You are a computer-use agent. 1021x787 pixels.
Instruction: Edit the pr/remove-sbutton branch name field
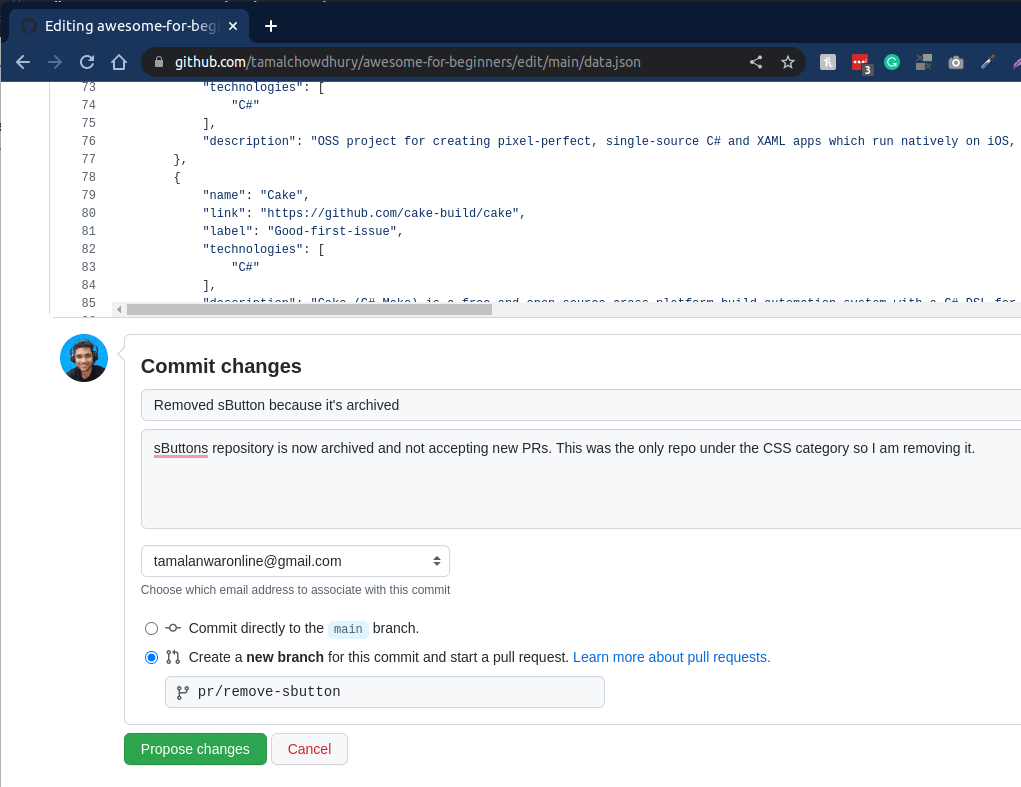[x=385, y=692]
